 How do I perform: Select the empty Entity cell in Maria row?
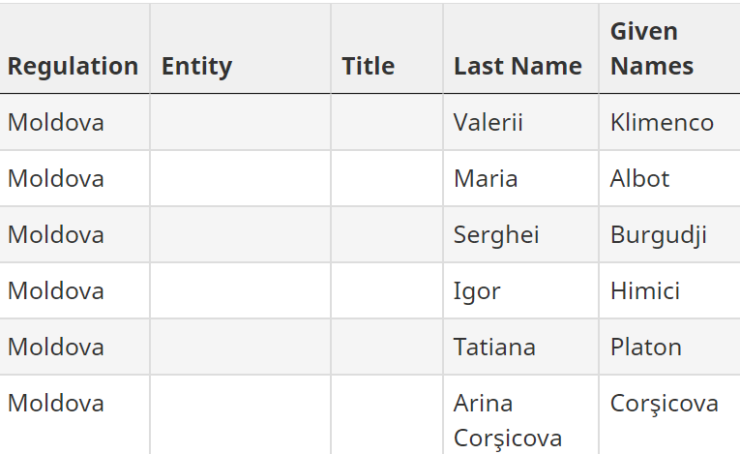[240, 178]
